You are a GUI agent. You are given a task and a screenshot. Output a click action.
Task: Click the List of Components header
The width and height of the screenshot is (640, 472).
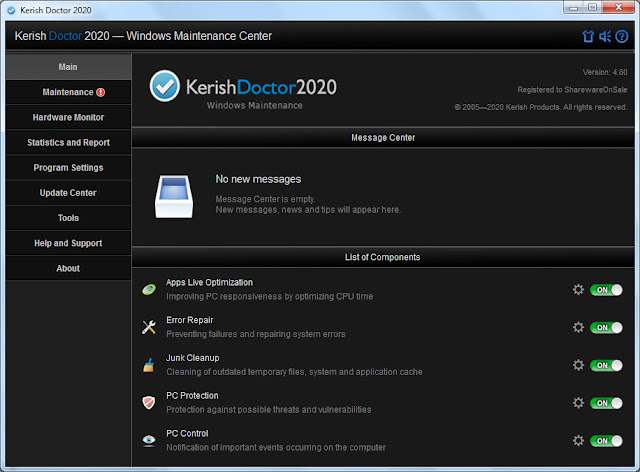(x=383, y=257)
